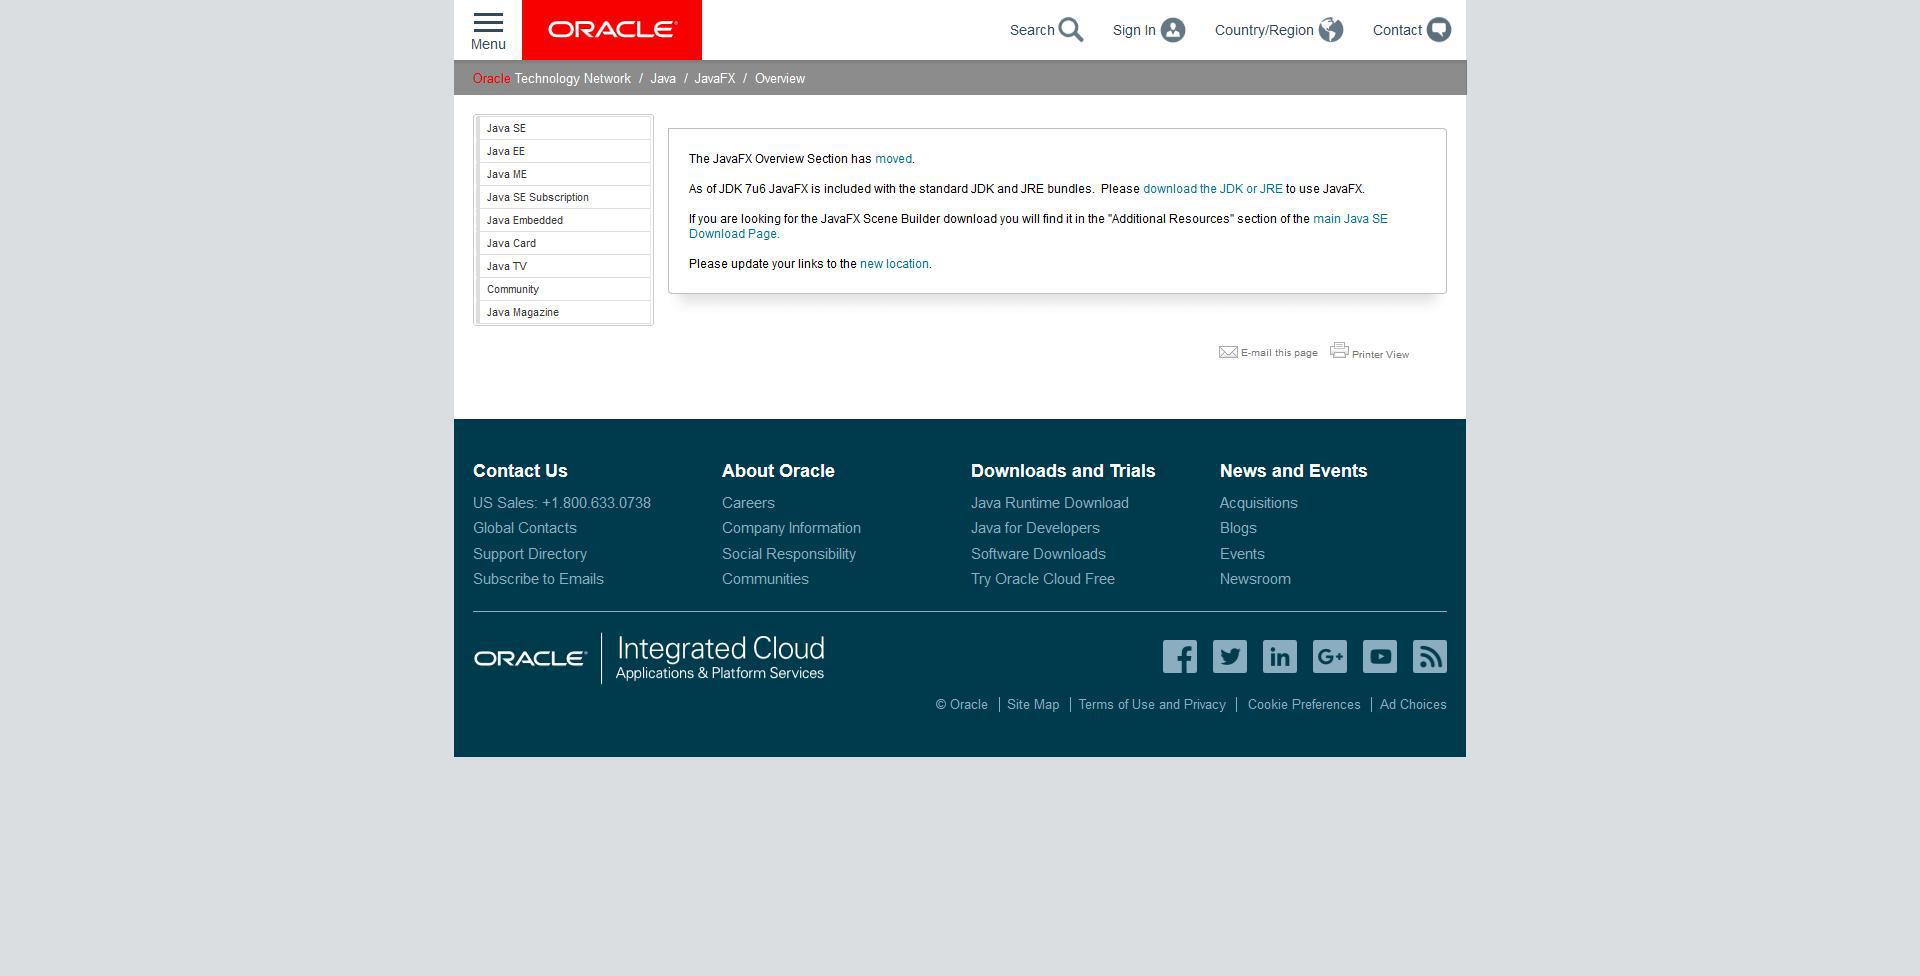Image resolution: width=1920 pixels, height=976 pixels.
Task: Open Oracle's LinkedIn icon
Action: [x=1280, y=657]
